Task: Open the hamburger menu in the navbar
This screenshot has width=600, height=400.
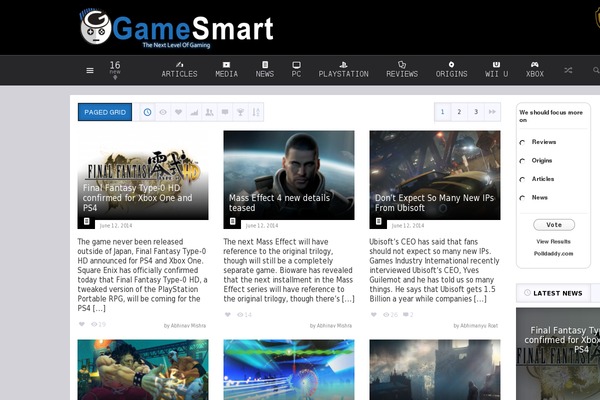Action: click(90, 70)
